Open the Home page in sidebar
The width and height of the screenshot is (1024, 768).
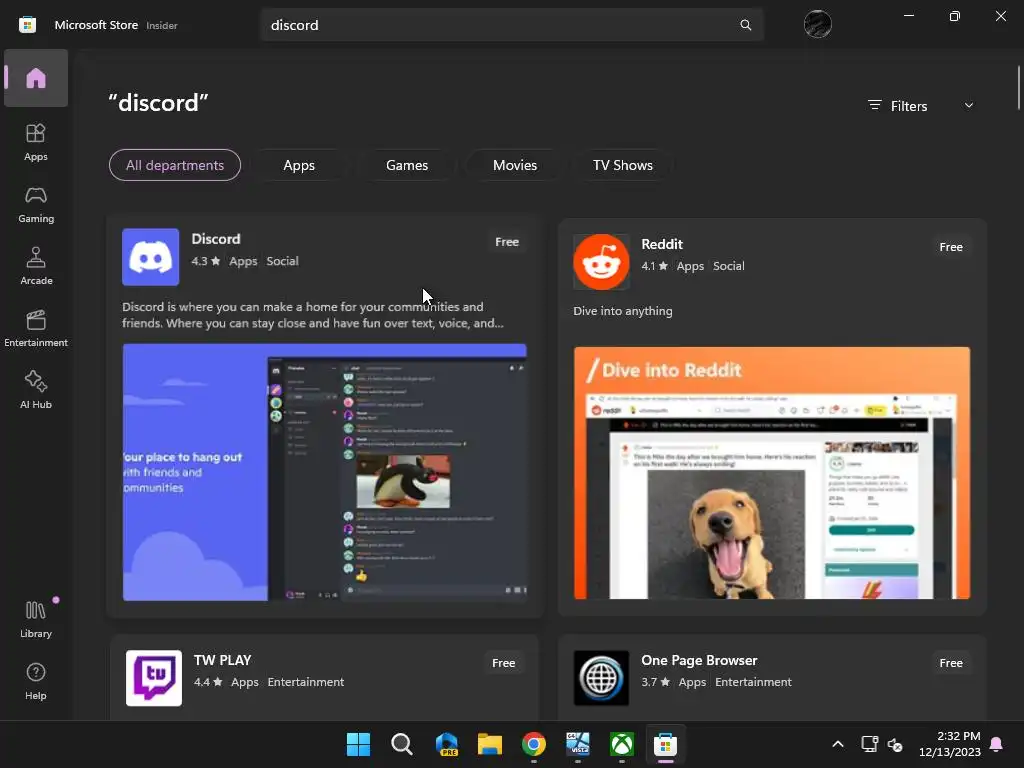point(36,78)
